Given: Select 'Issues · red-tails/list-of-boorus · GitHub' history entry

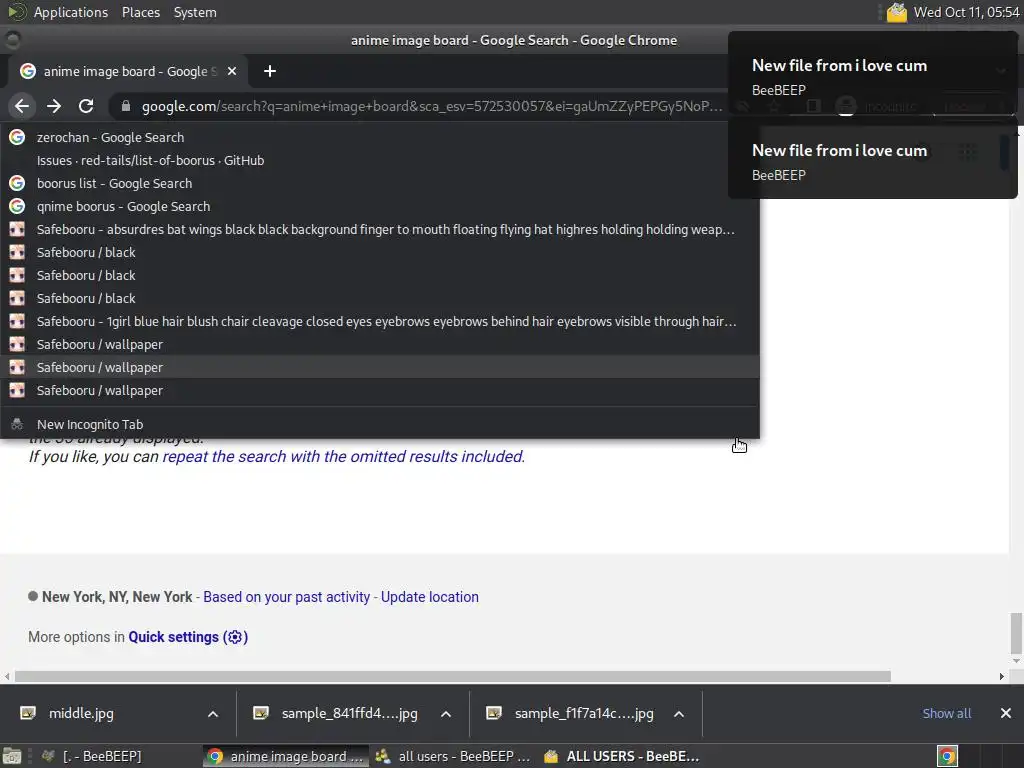Looking at the screenshot, I should 379,161.
